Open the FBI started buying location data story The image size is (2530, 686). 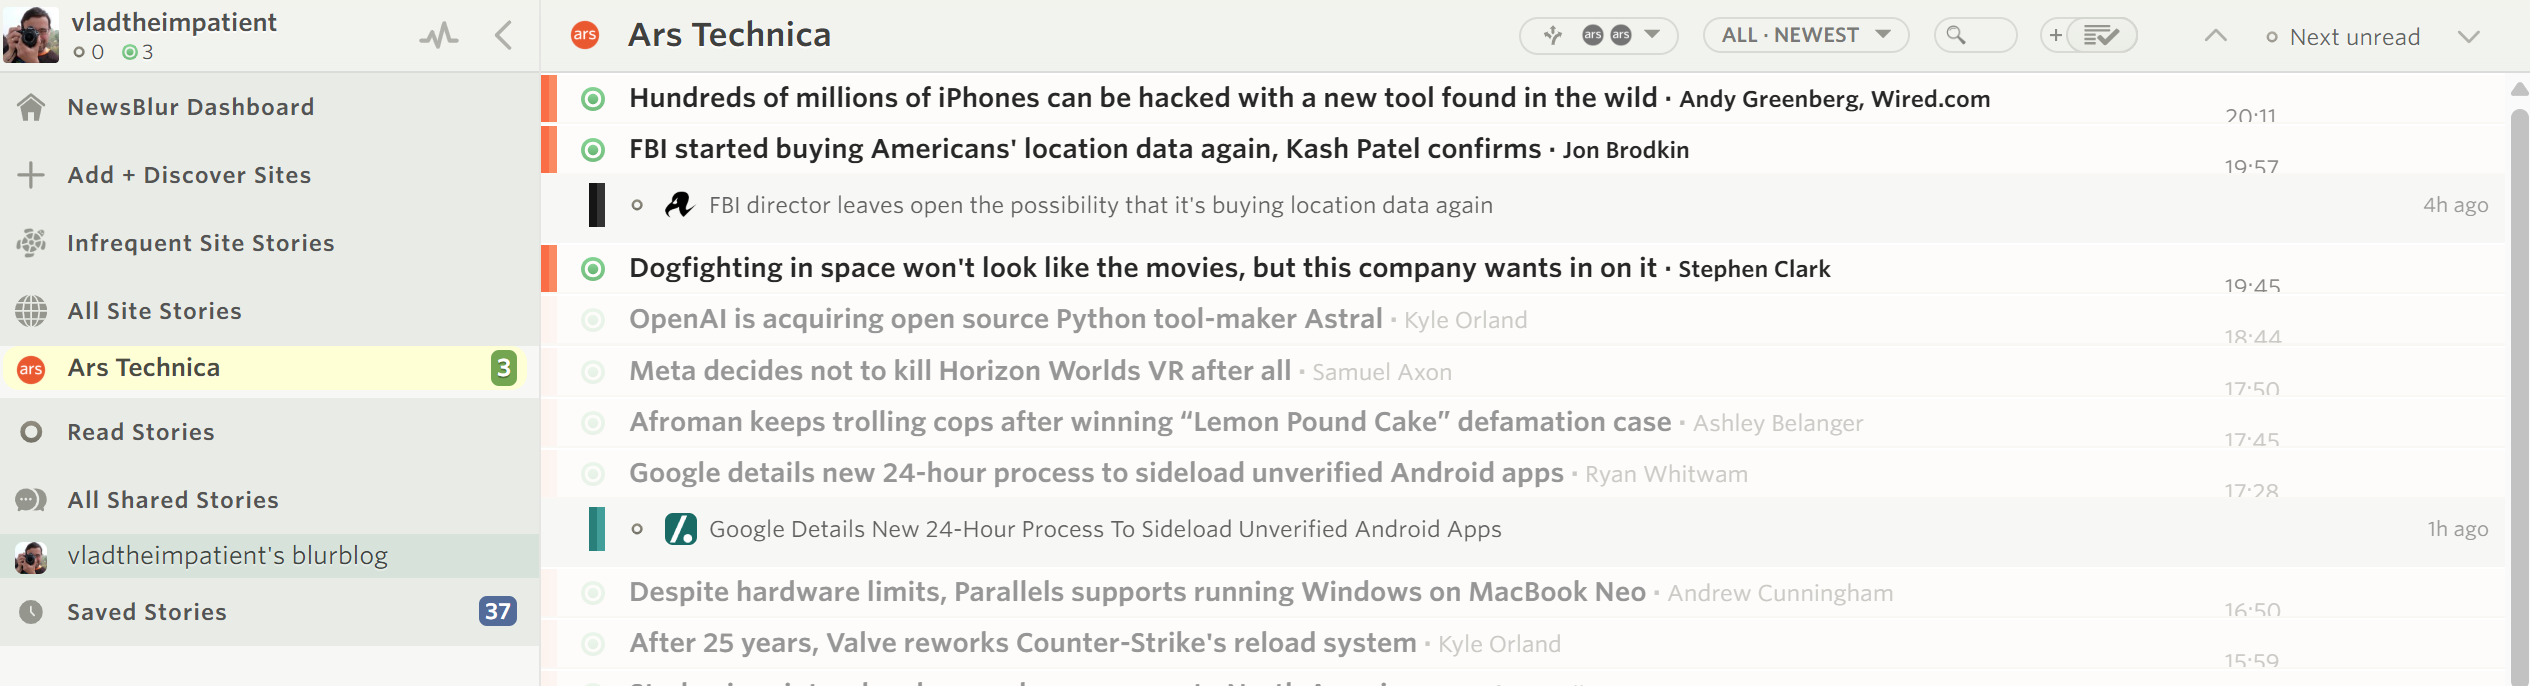1084,150
